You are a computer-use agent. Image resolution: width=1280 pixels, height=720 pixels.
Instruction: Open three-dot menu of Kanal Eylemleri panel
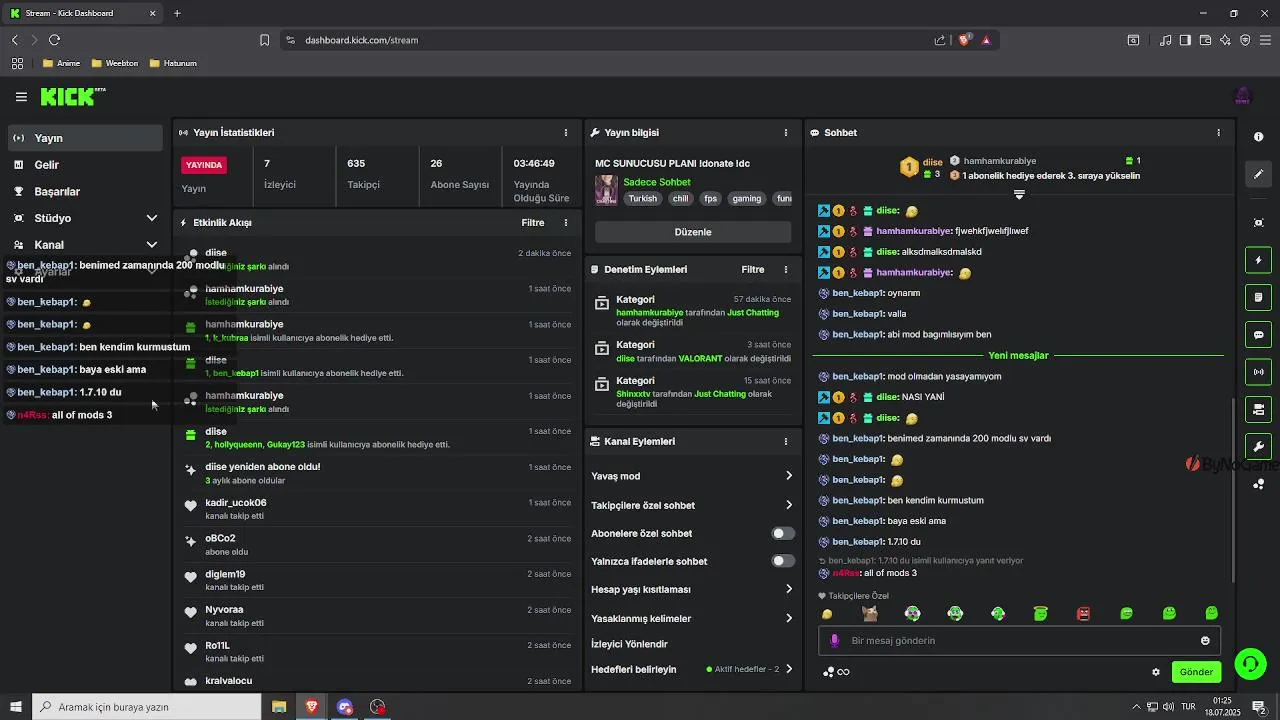tap(786, 441)
